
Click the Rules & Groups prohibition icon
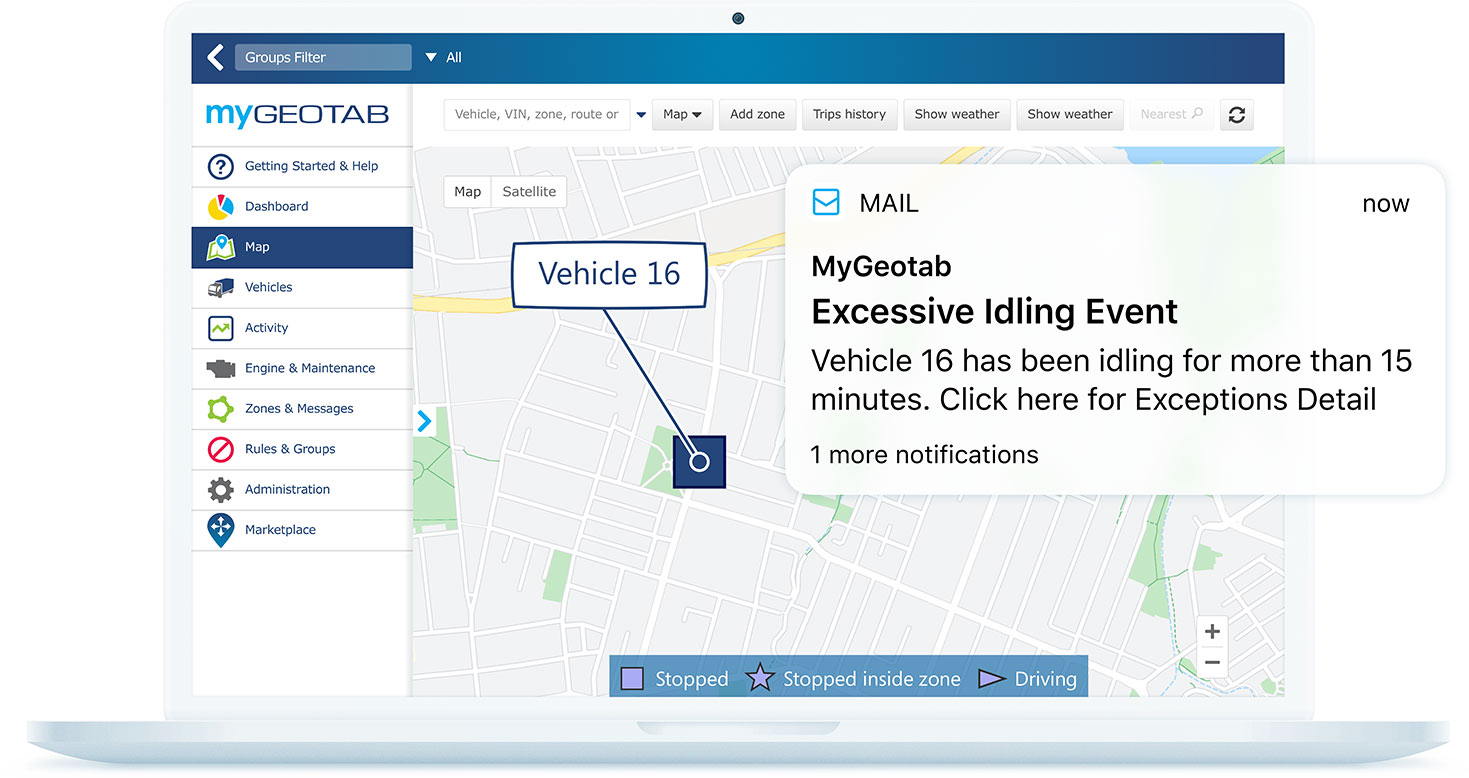[220, 449]
